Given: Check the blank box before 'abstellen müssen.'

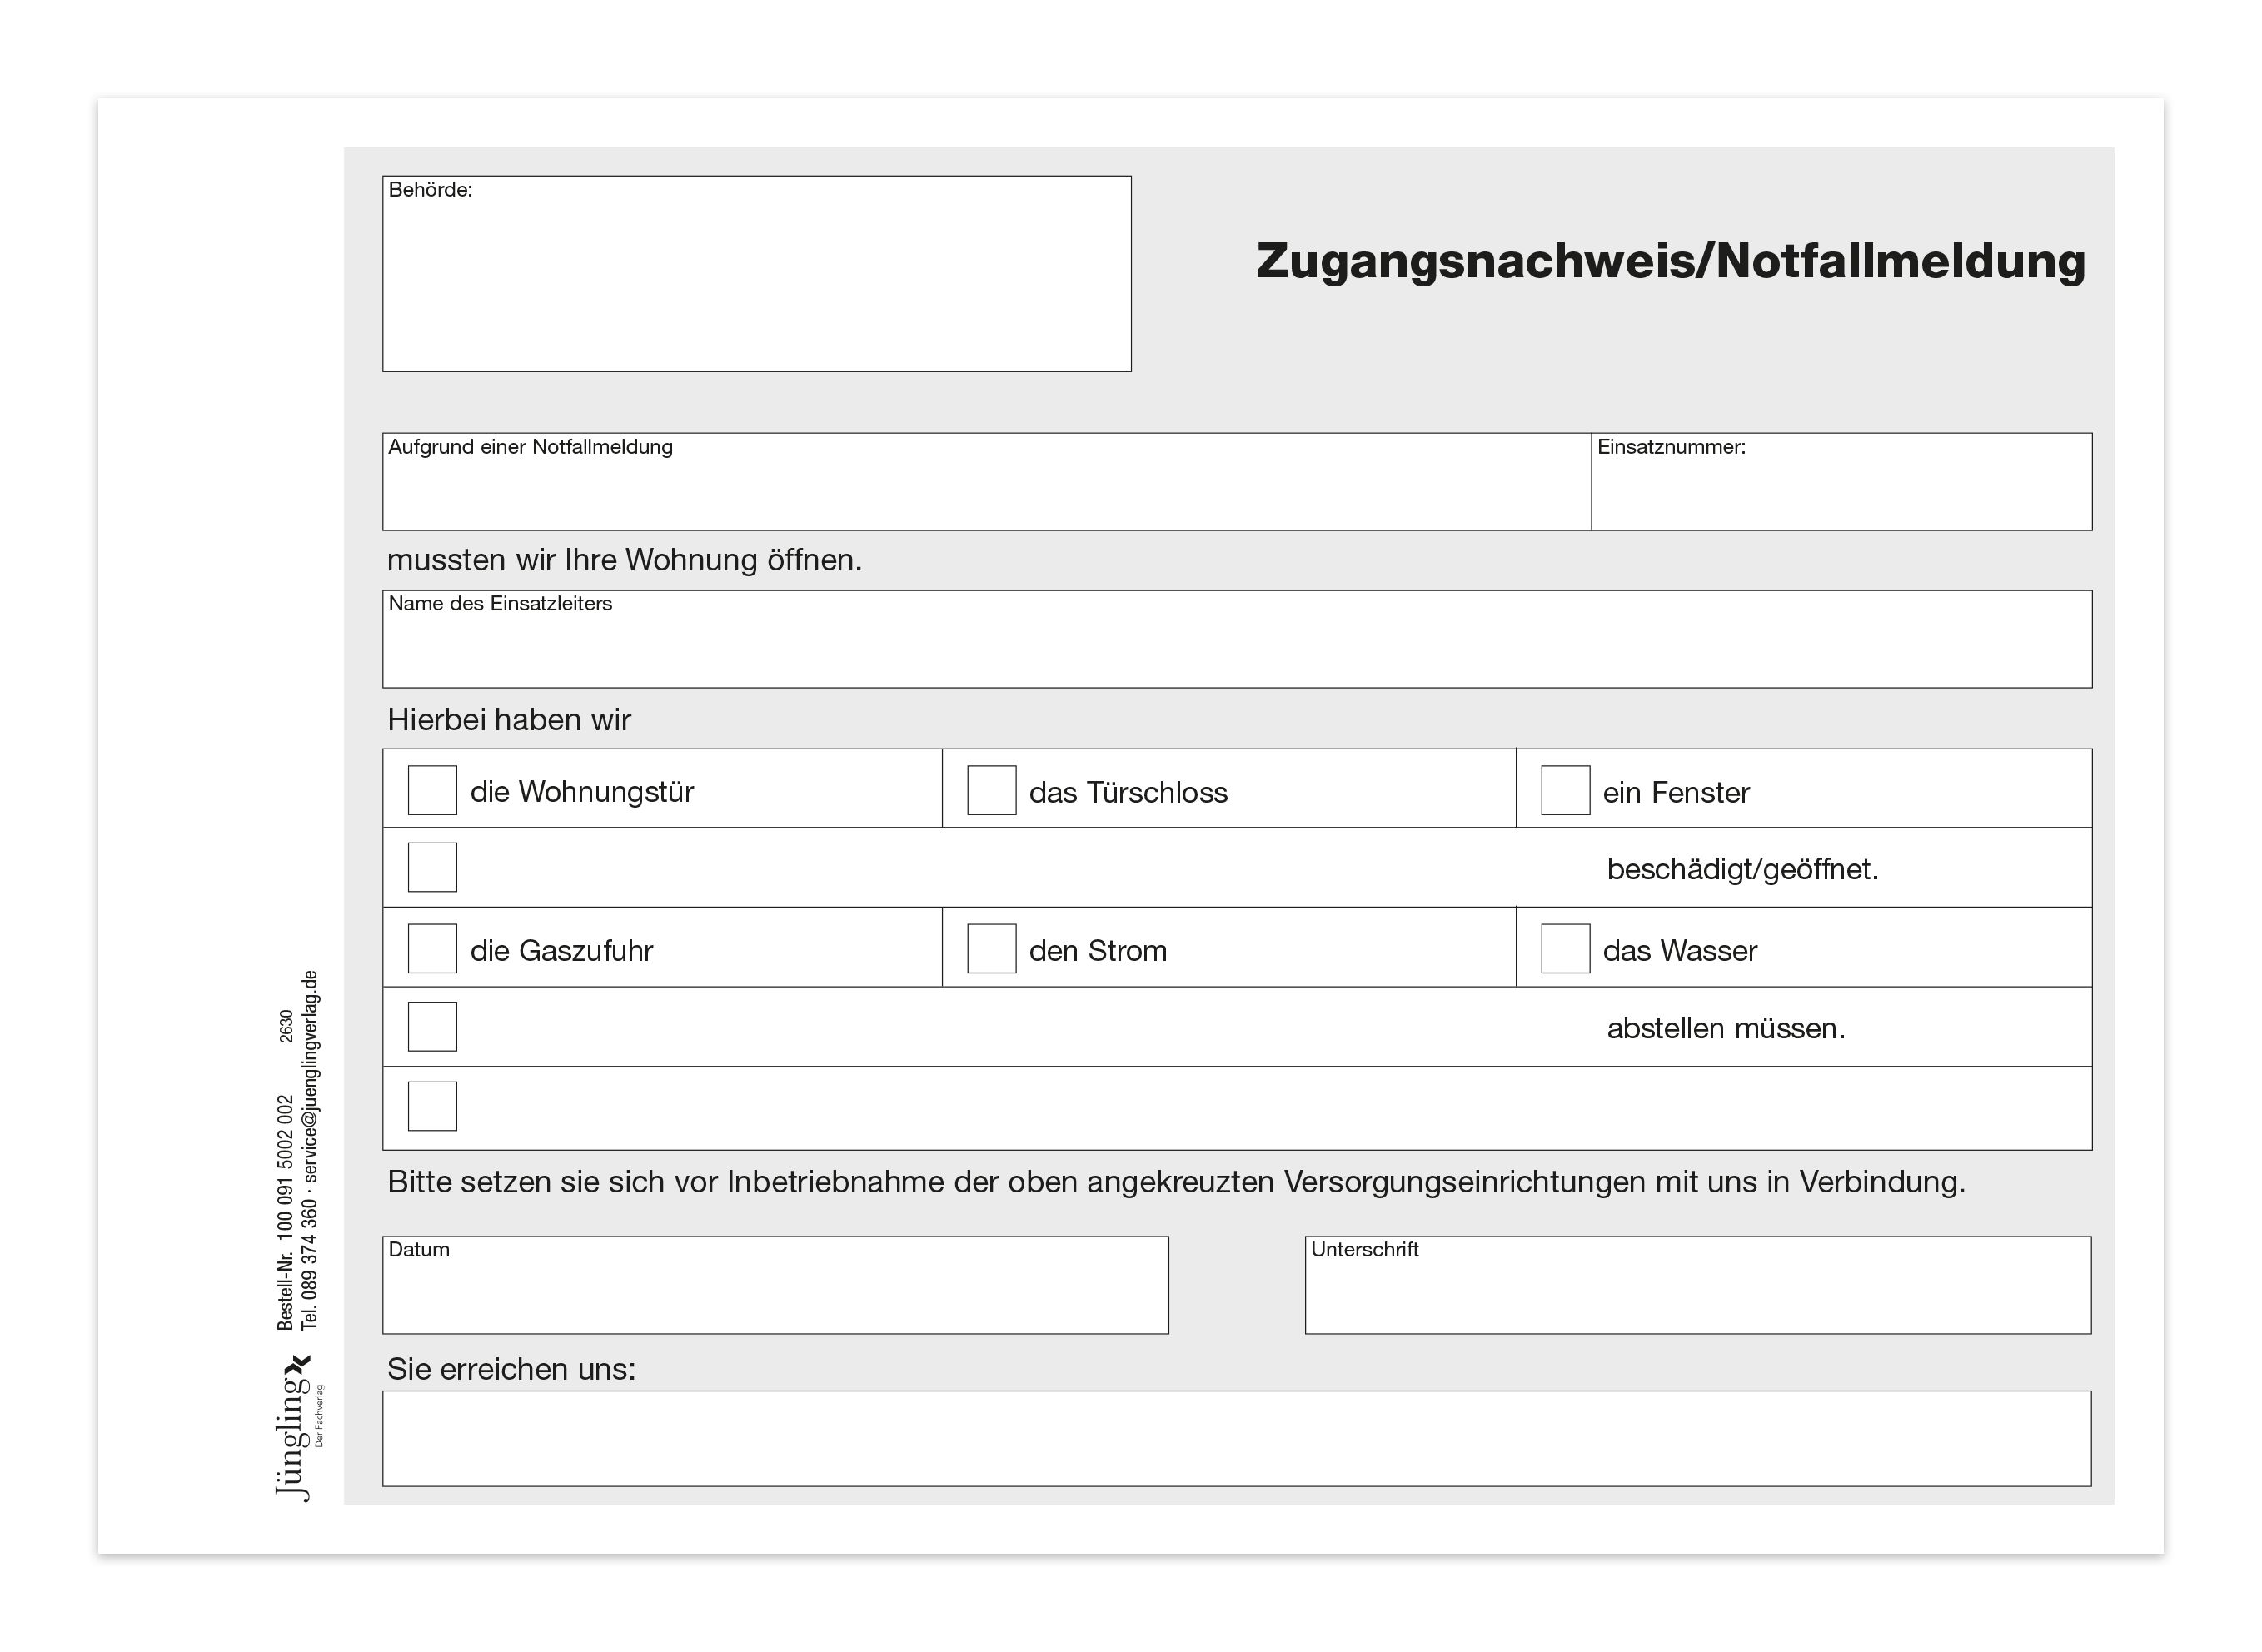Looking at the screenshot, I should [432, 1027].
